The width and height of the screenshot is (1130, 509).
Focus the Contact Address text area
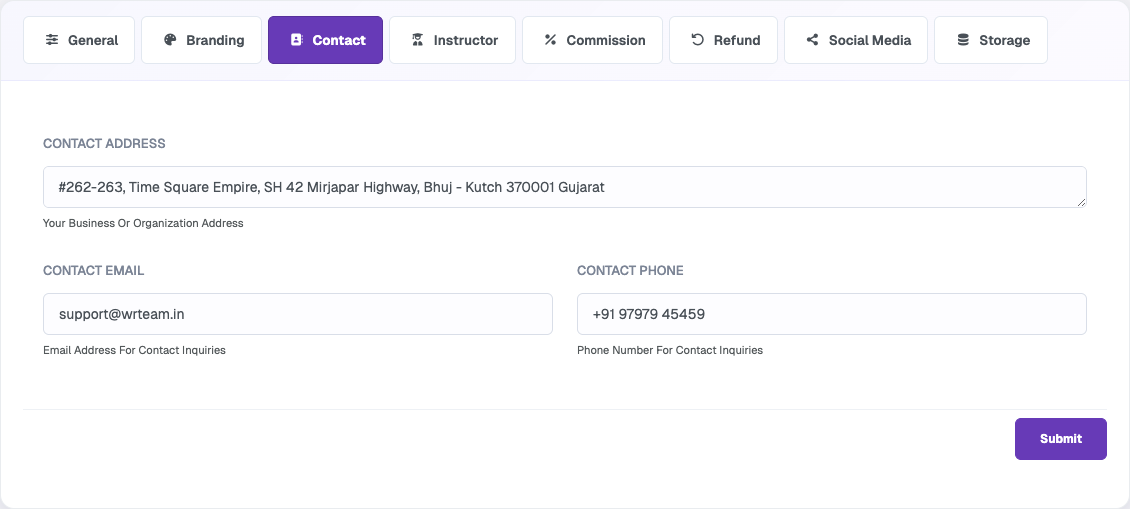565,187
